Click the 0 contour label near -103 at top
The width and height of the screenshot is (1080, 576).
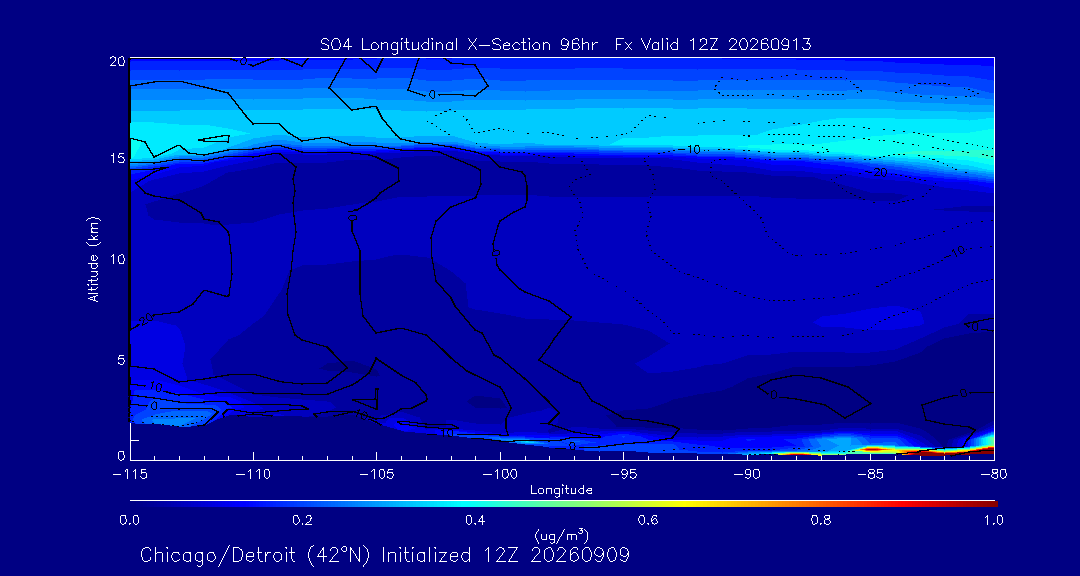[432, 95]
